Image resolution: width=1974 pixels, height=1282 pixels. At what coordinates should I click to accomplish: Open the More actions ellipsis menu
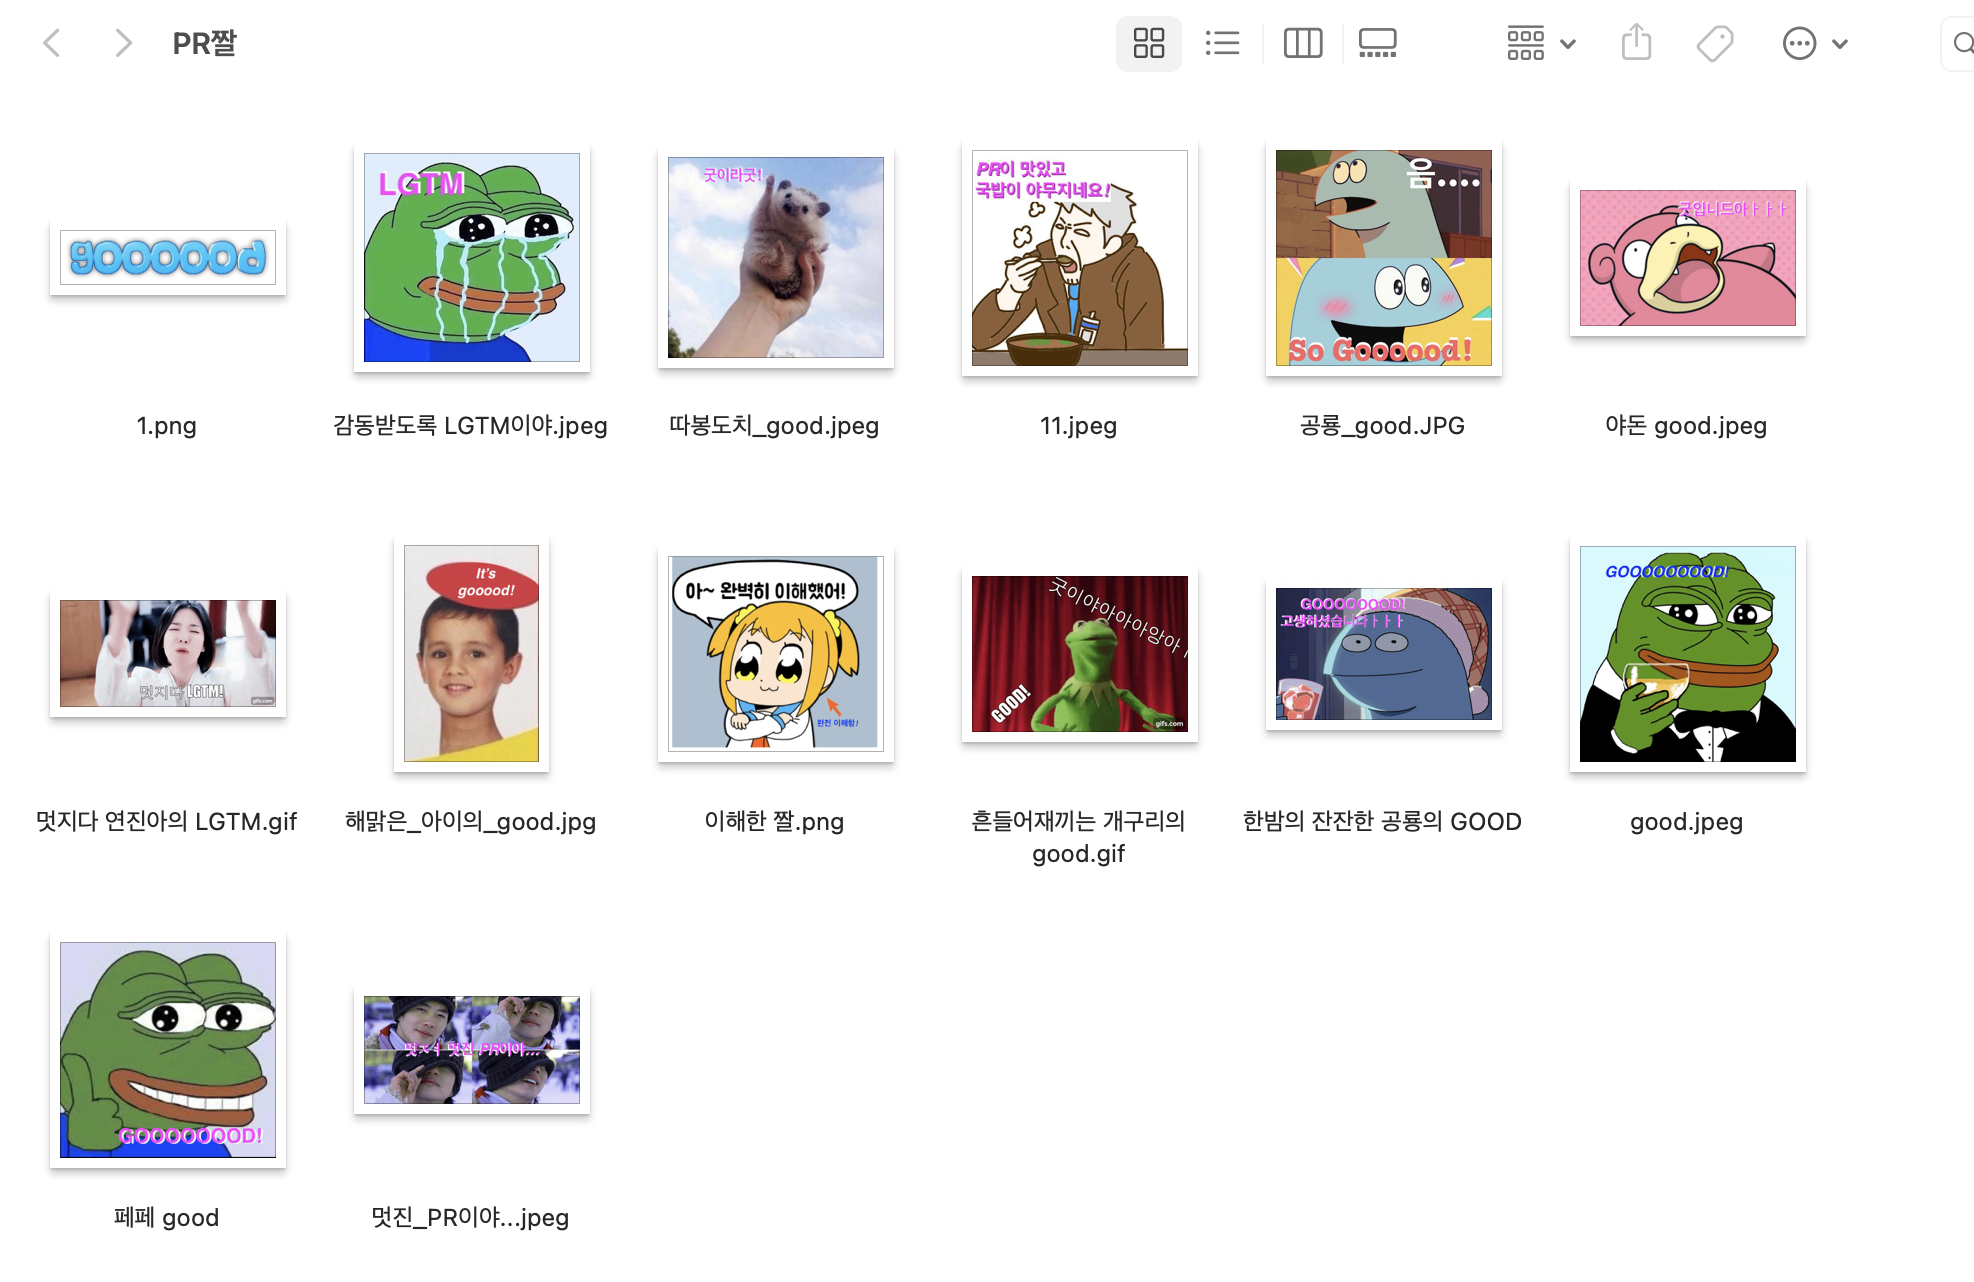coord(1799,43)
